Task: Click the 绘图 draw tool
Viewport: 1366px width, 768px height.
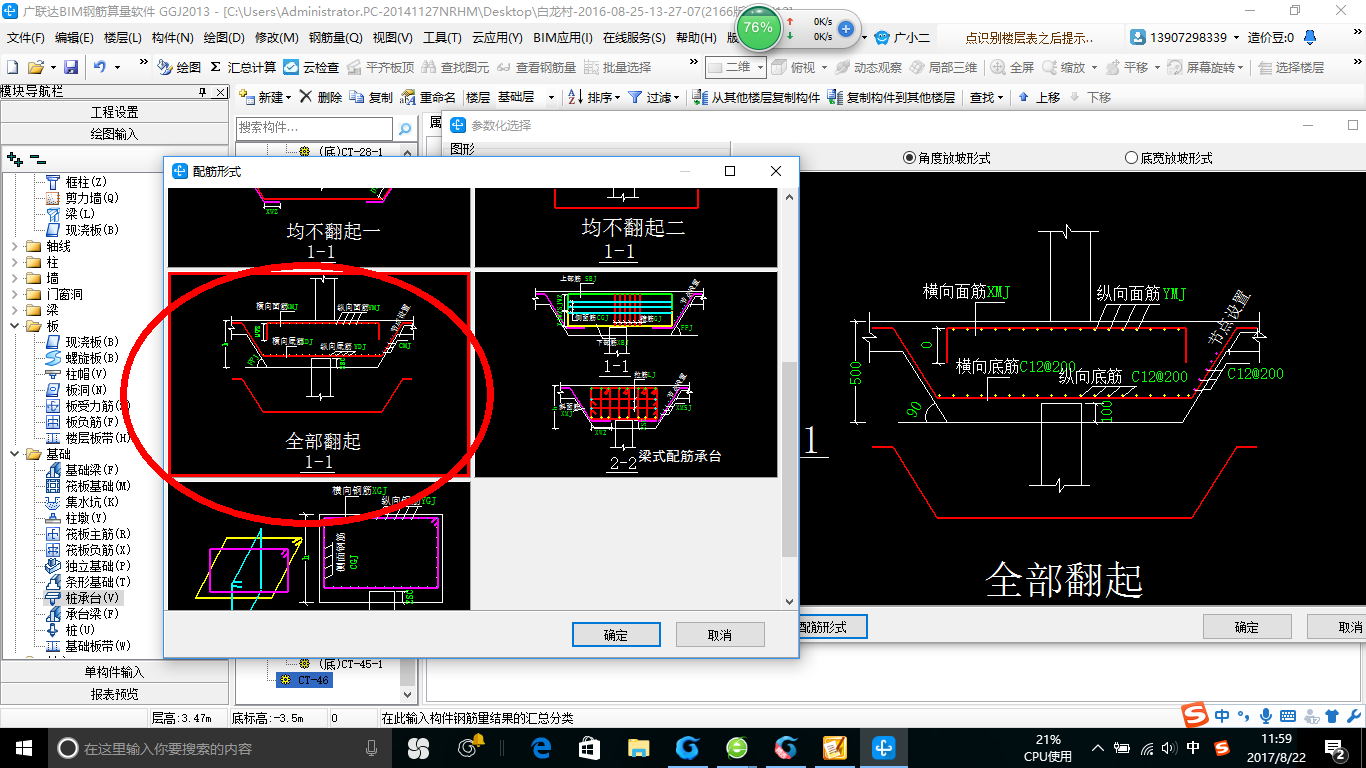Action: [179, 67]
